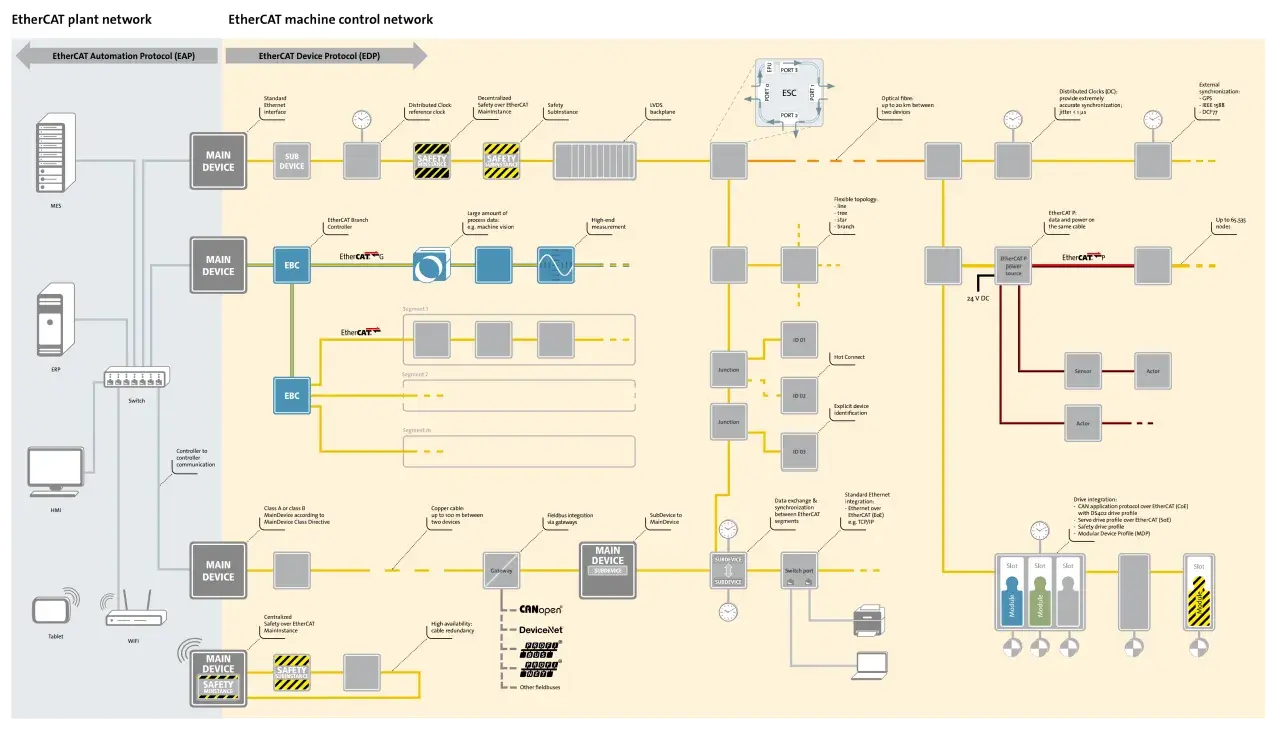Click the black-striped SAFETY MAININSTANCE box in top row
This screenshot has height=732, width=1280.
click(432, 161)
